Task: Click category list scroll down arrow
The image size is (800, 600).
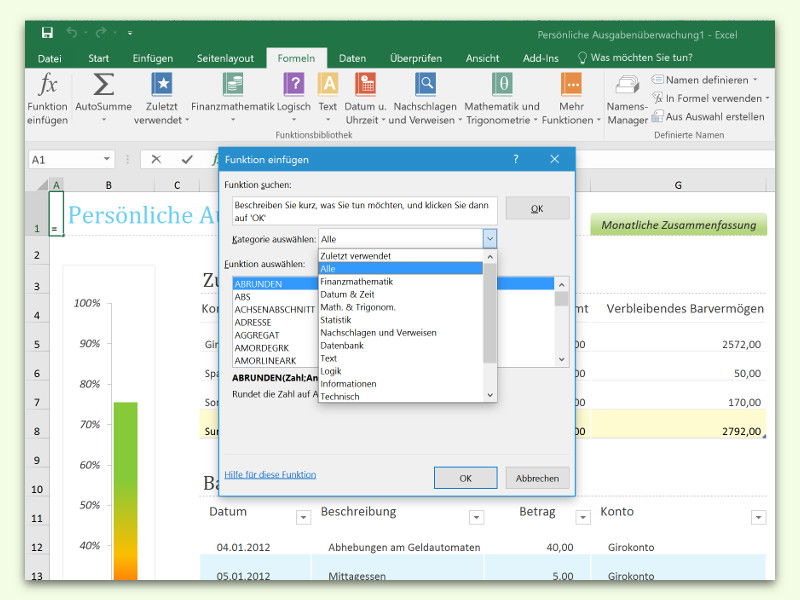Action: pyautogui.click(x=490, y=395)
